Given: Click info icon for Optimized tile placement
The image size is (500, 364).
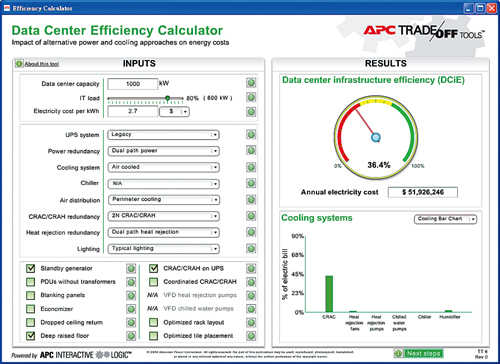Looking at the screenshot, I should (251, 336).
